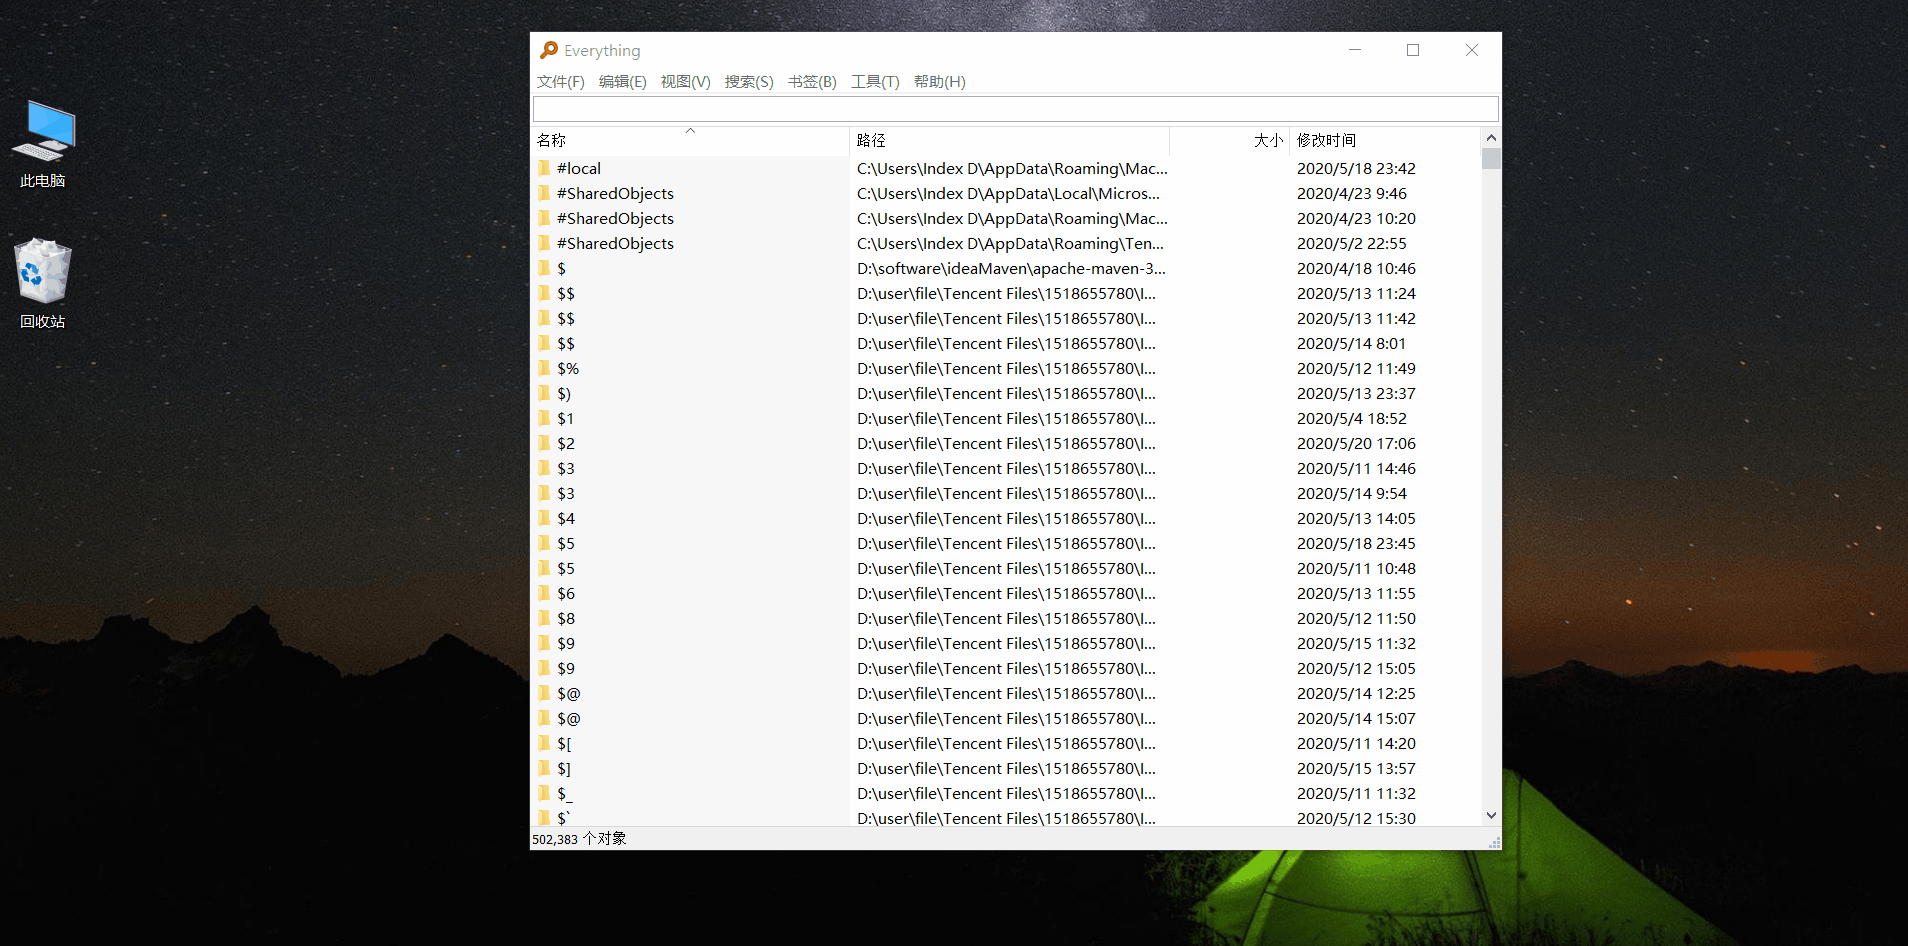Click the status bar text 502,383 个对象
Image resolution: width=1908 pixels, height=946 pixels.
(579, 839)
